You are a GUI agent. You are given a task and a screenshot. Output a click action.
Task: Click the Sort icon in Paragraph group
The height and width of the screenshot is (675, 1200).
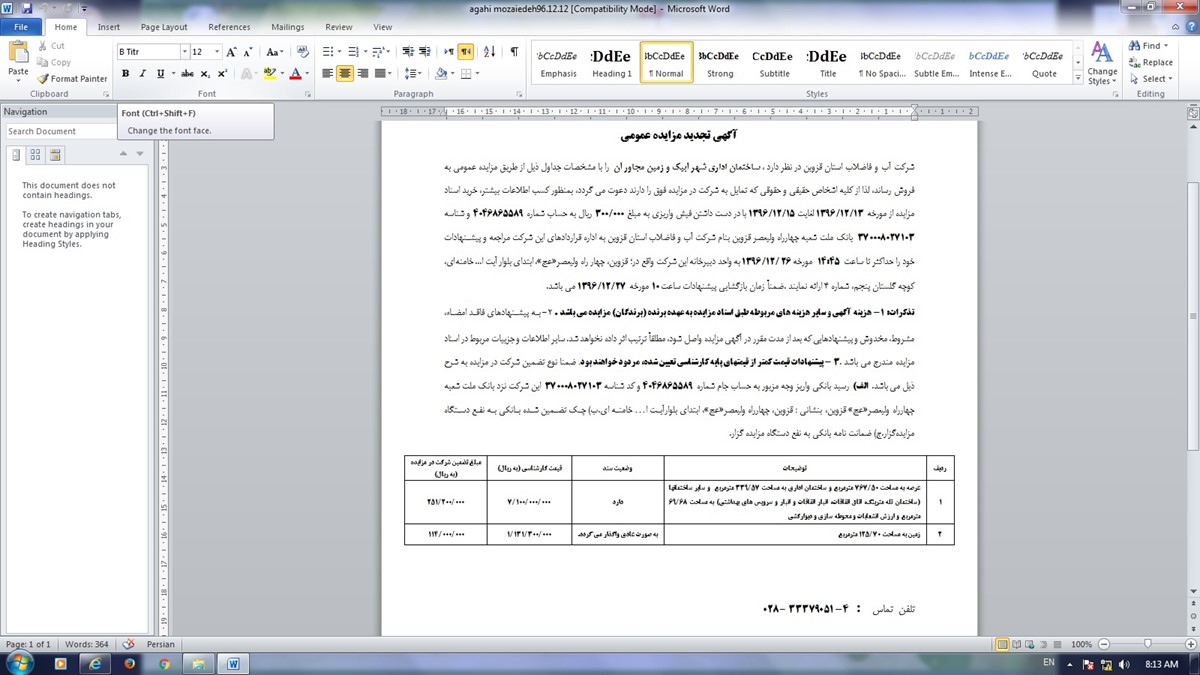pyautogui.click(x=491, y=52)
